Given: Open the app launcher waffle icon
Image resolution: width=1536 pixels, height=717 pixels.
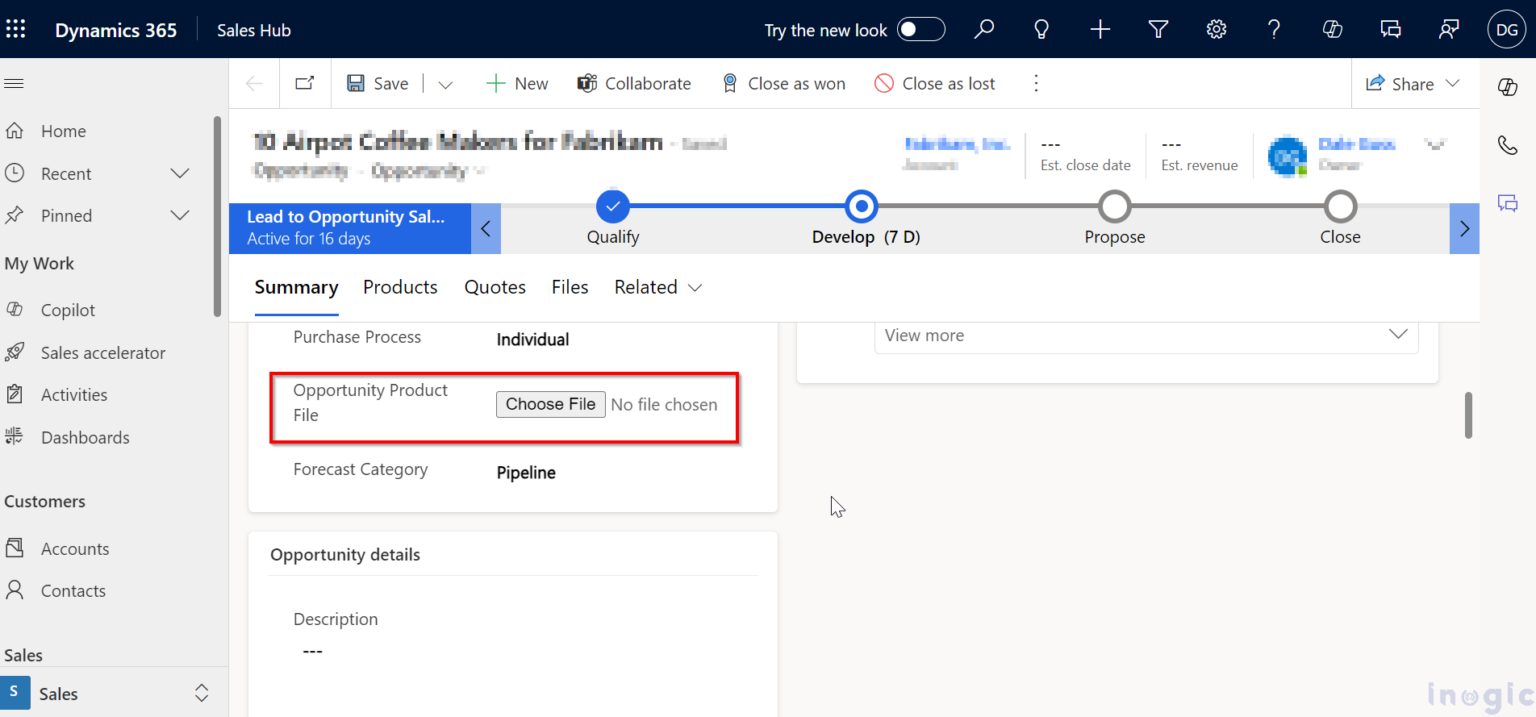Looking at the screenshot, I should pos(16,30).
